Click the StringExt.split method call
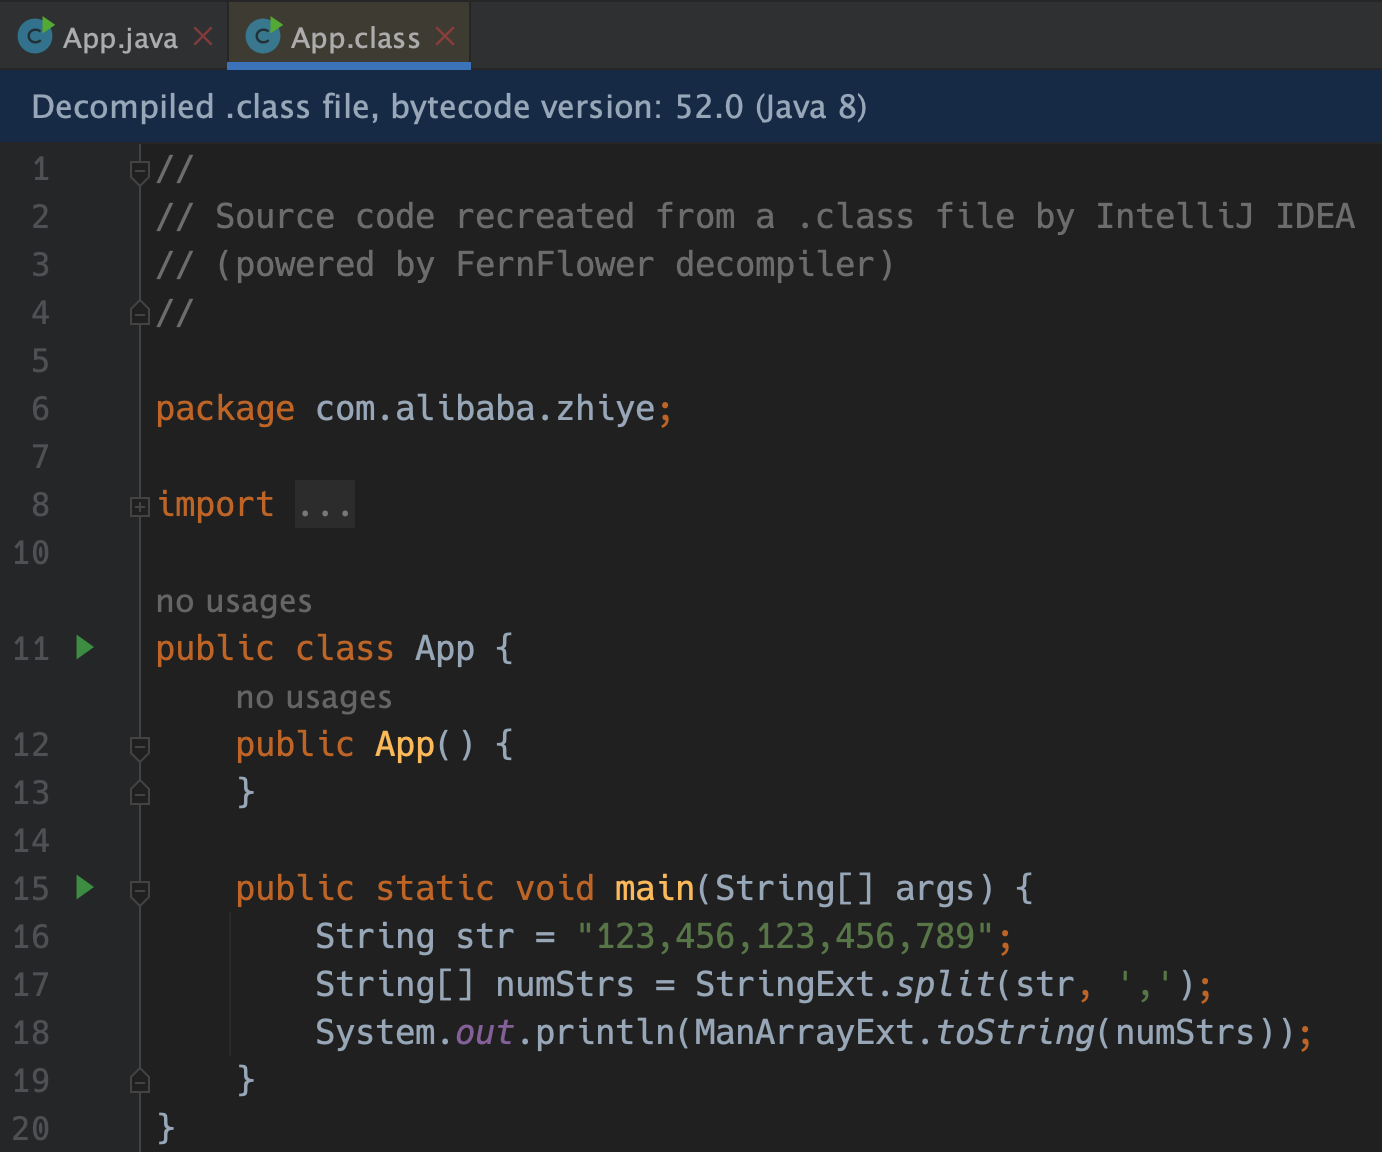 (944, 985)
